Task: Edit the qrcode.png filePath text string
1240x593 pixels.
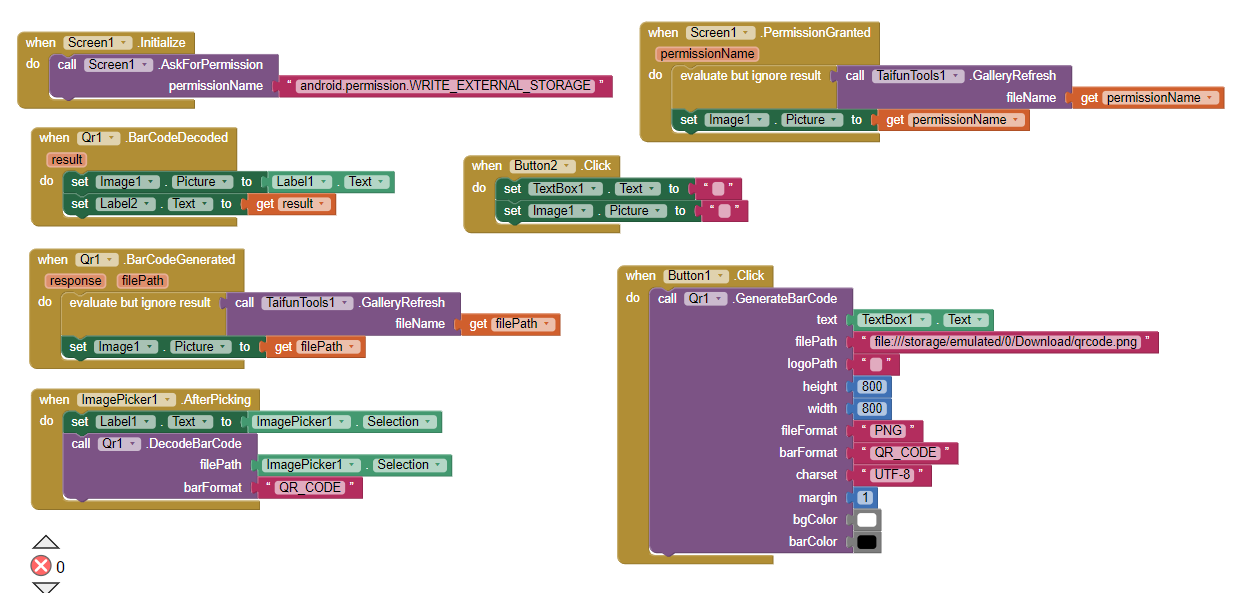Action: [1003, 342]
